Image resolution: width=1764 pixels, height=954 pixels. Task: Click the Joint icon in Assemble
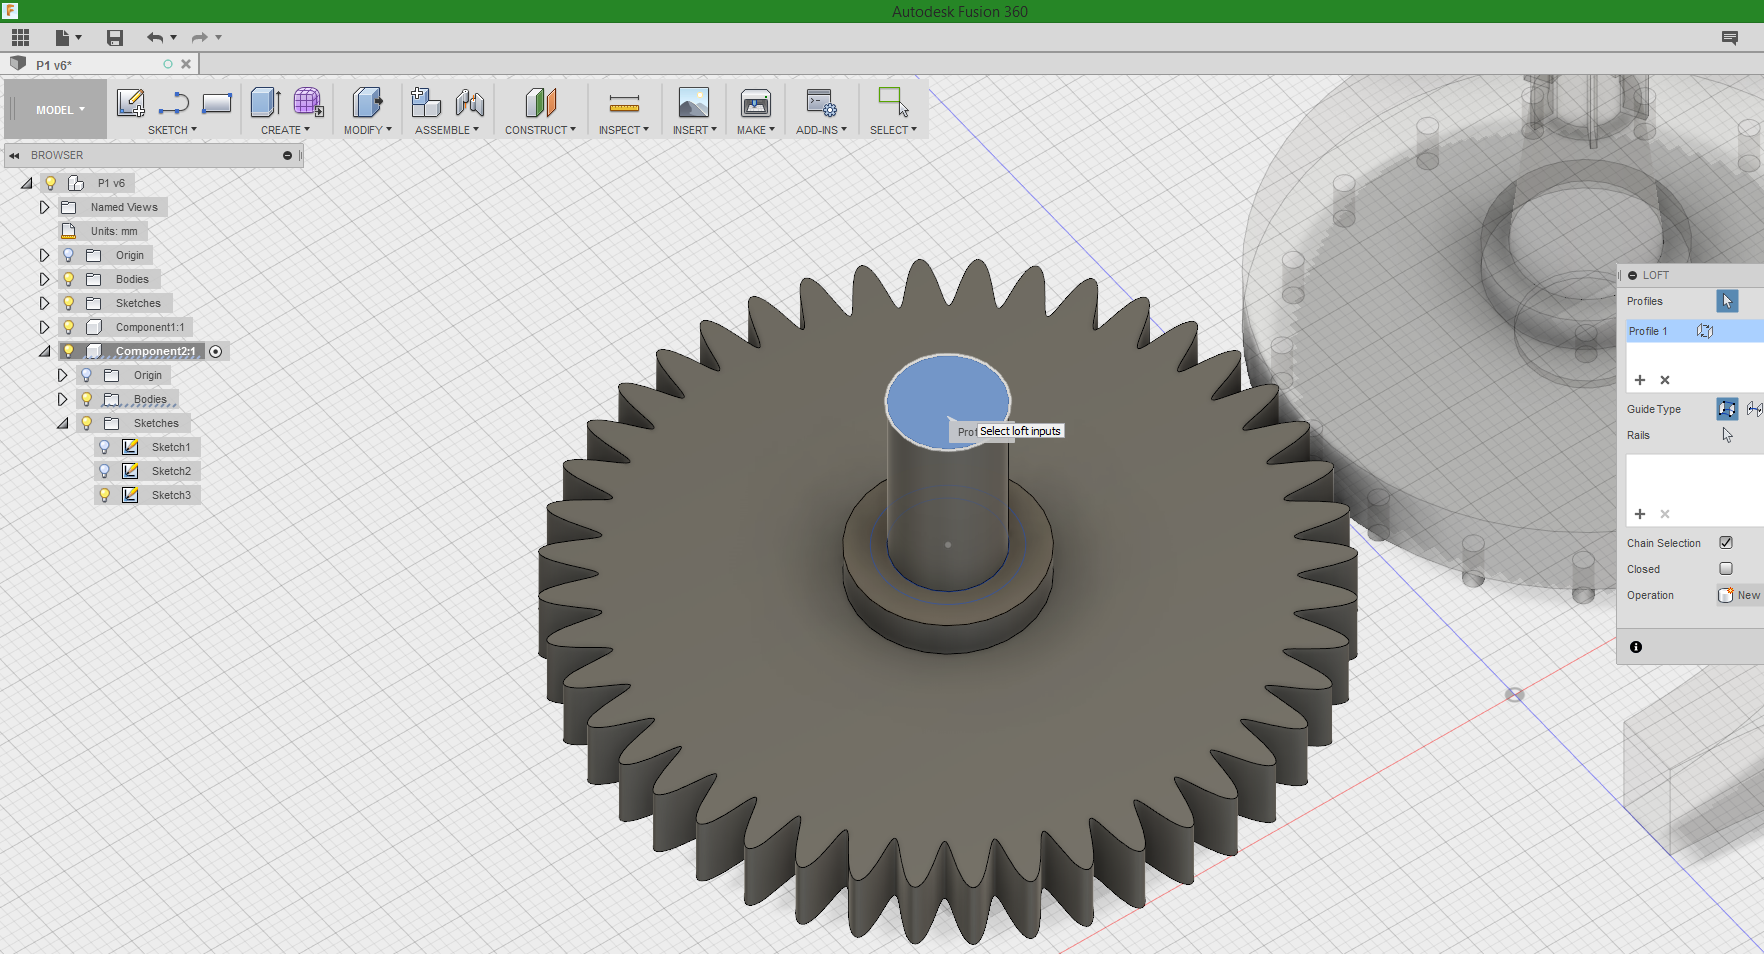pyautogui.click(x=470, y=103)
